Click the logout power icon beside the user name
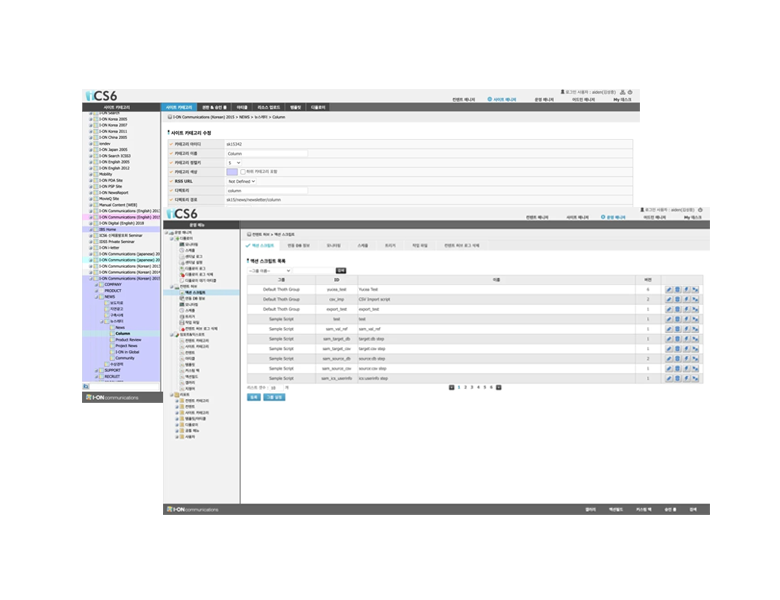The image size is (780, 600). pos(629,92)
